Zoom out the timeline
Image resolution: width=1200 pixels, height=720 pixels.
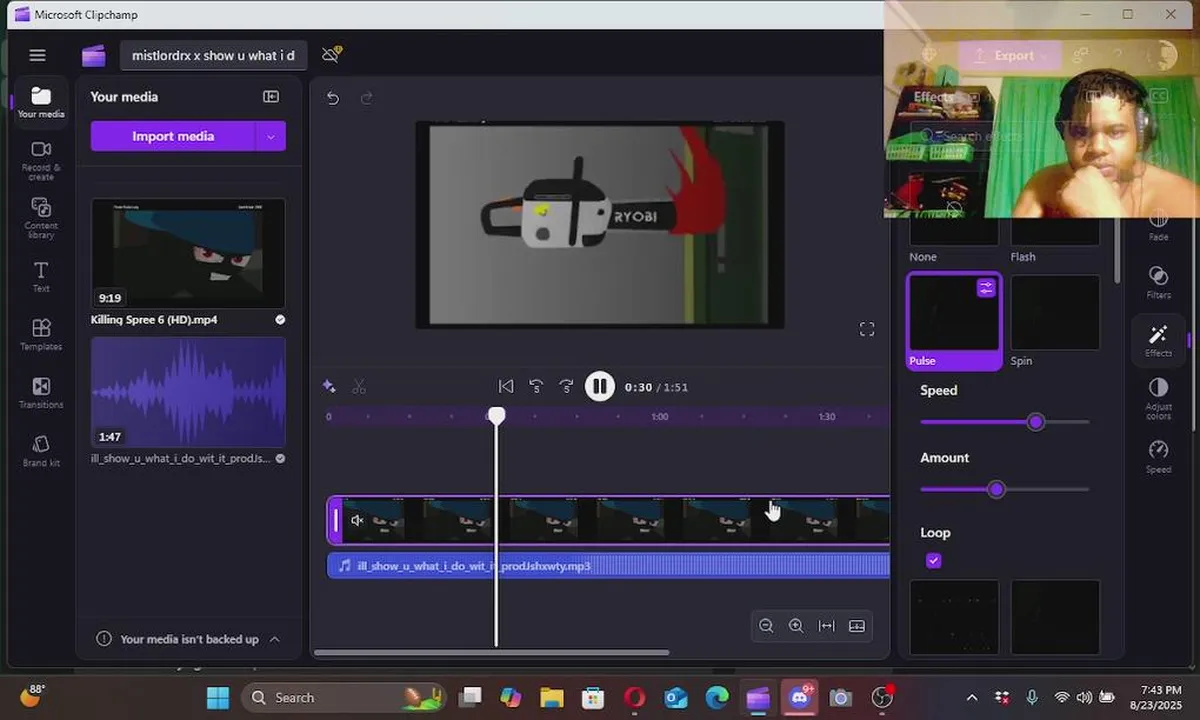(x=766, y=626)
